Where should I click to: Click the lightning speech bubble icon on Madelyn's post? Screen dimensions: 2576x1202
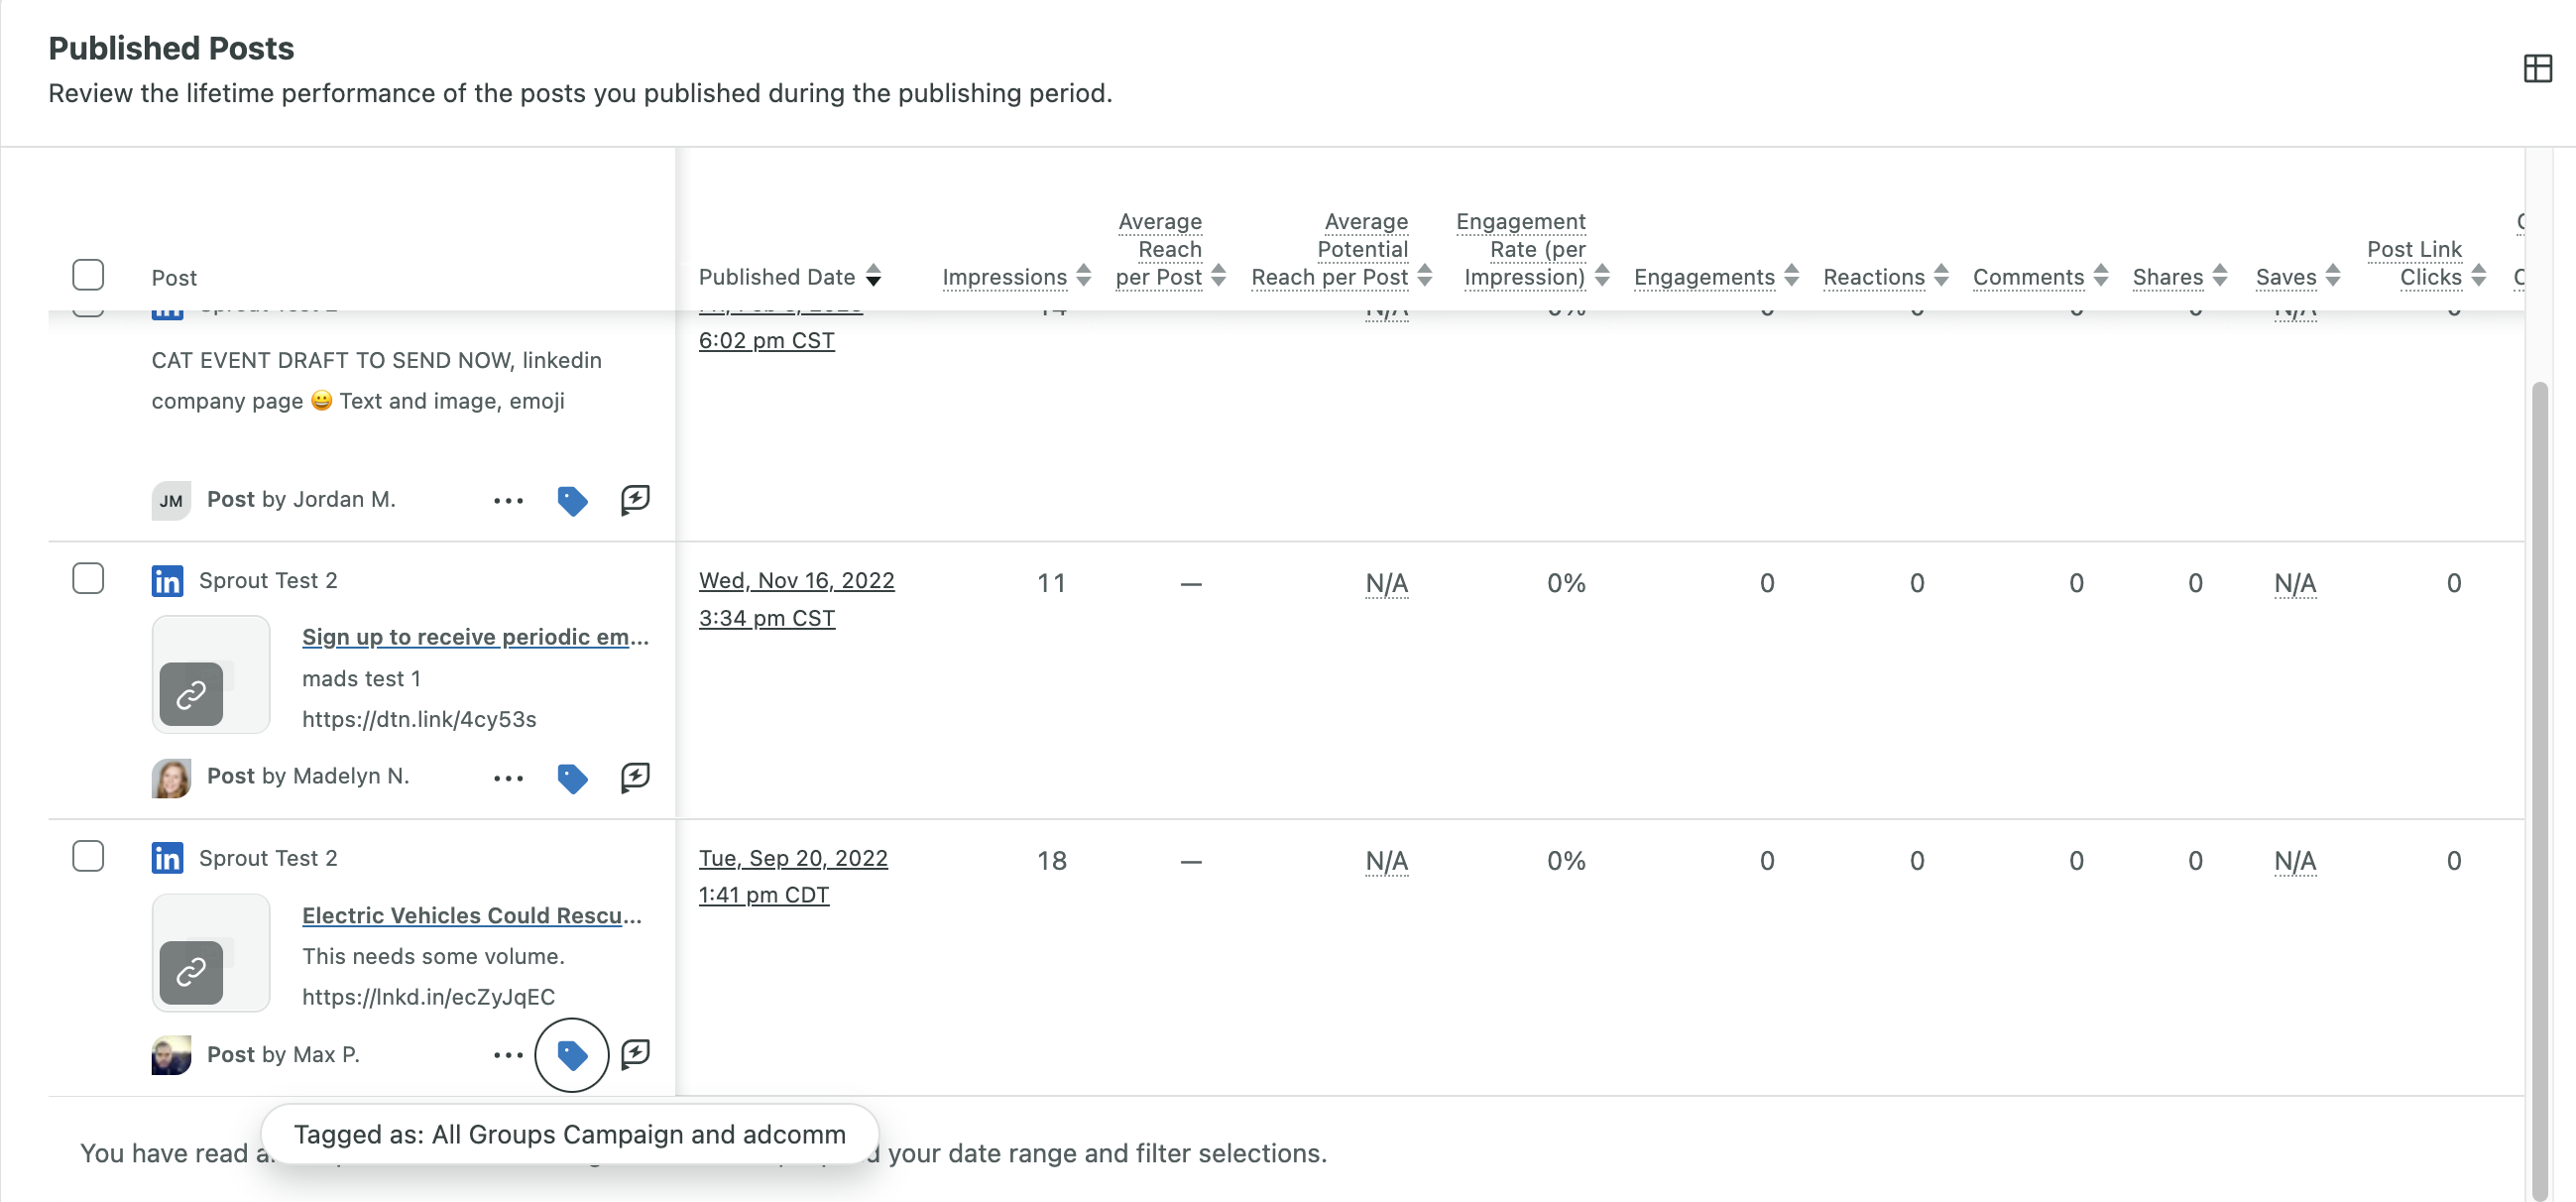point(635,777)
